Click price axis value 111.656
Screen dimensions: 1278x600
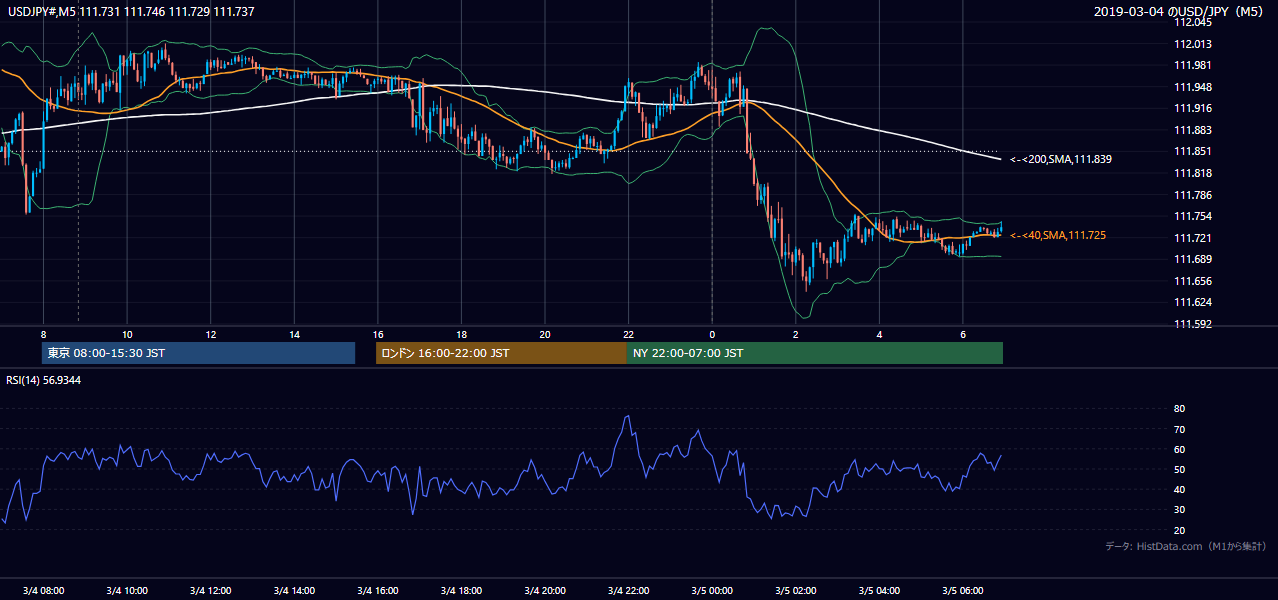[x=1194, y=281]
